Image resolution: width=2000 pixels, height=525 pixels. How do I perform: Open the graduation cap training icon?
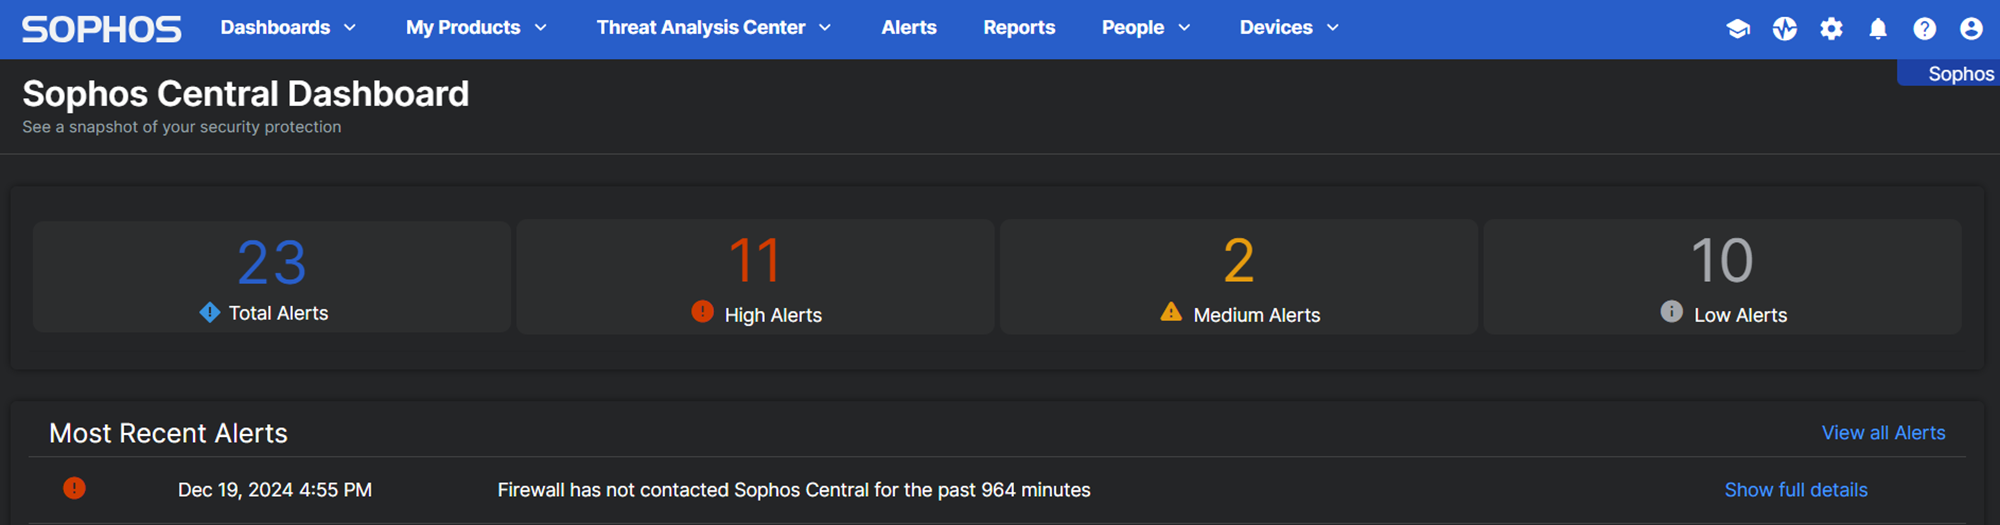point(1738,29)
